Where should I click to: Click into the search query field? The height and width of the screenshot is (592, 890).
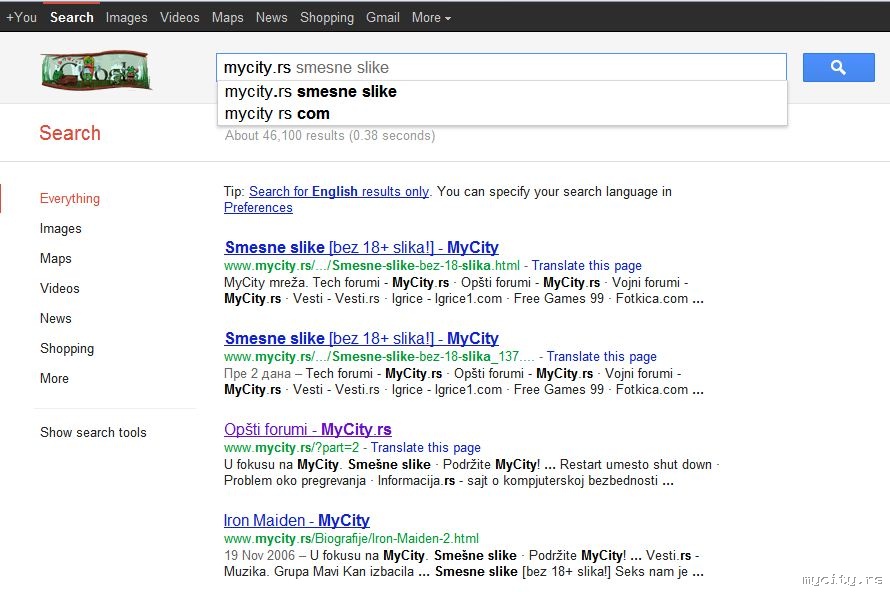[x=501, y=68]
